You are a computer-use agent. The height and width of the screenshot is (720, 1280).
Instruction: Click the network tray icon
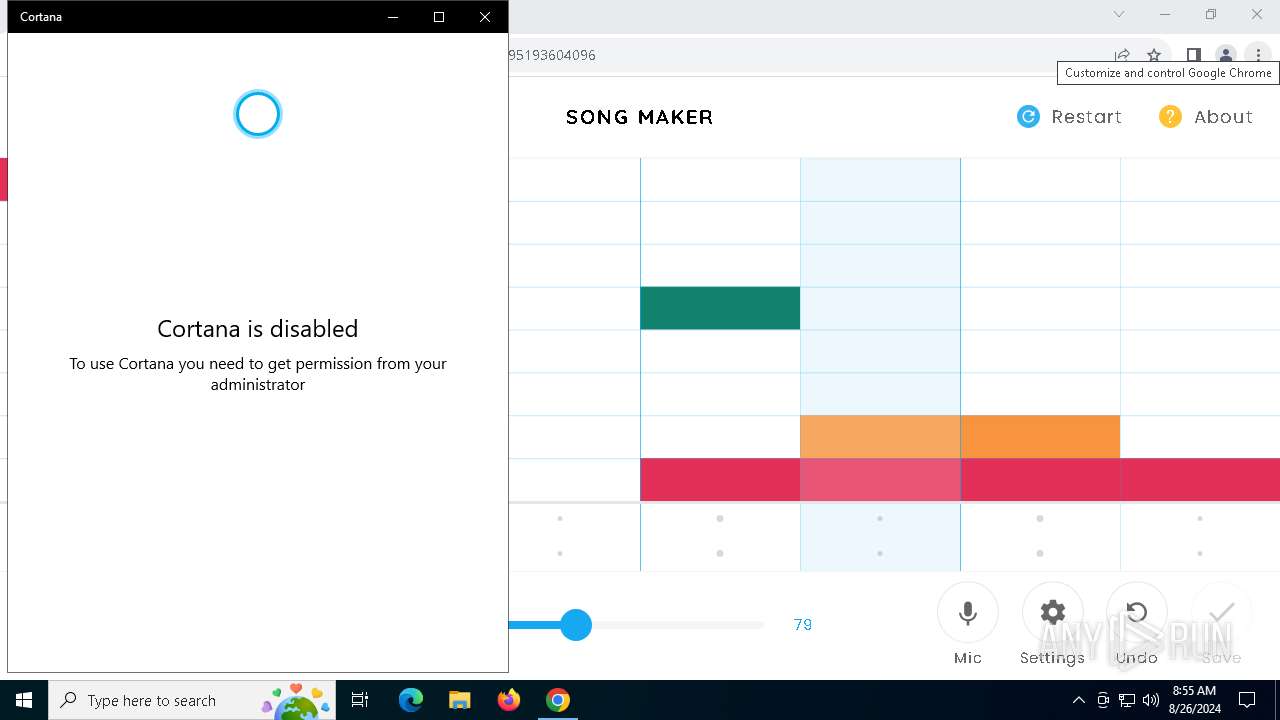[x=1127, y=700]
